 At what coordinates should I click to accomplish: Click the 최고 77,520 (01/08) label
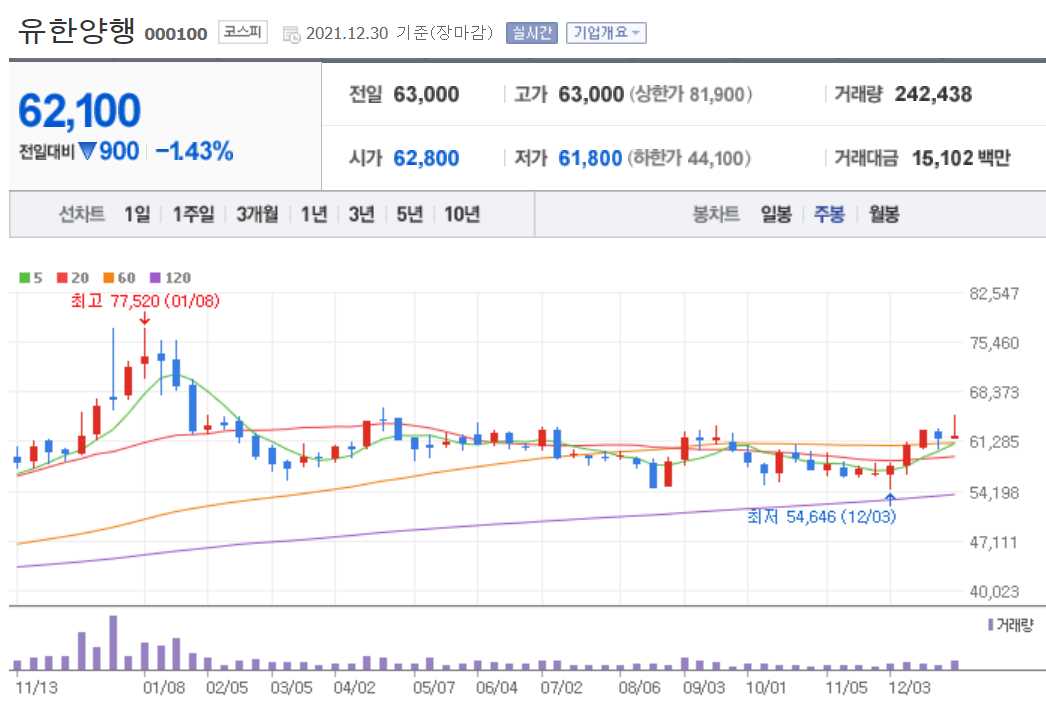(145, 301)
